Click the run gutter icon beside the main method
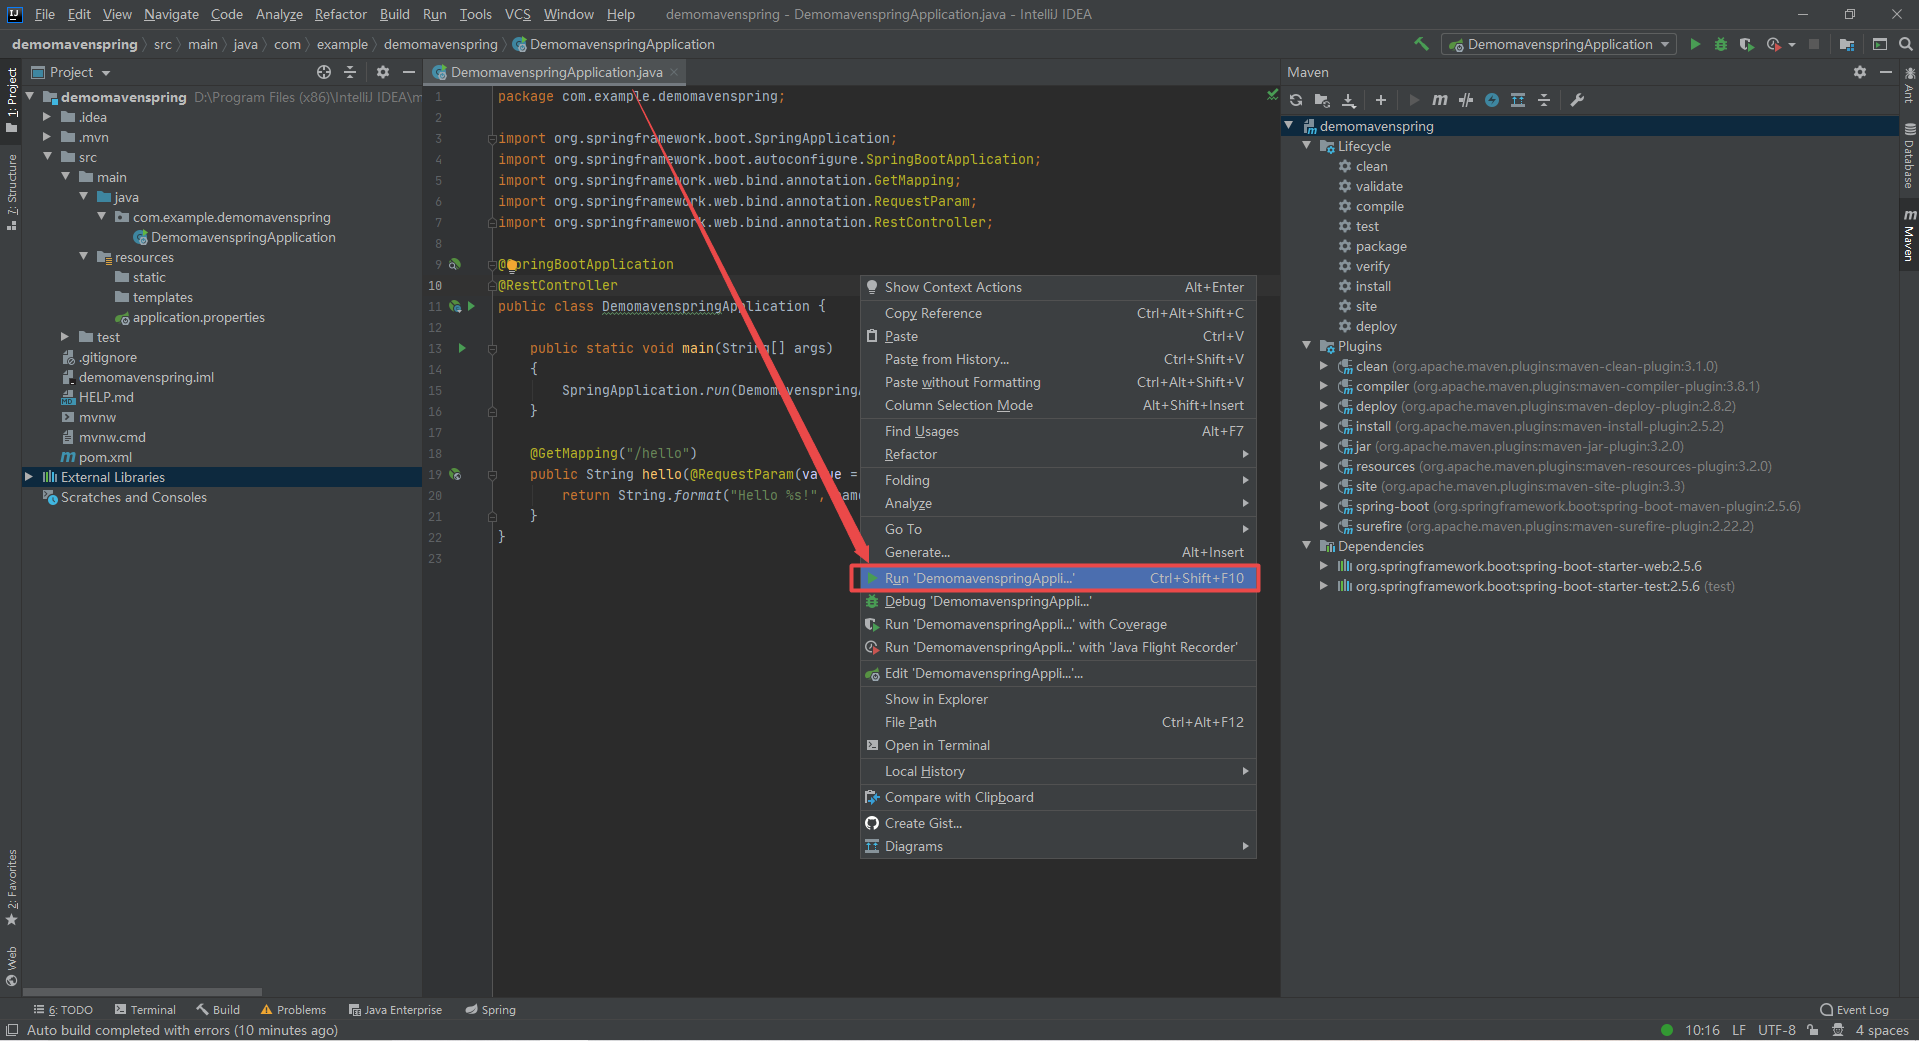Screen dimensions: 1919x1041 pyautogui.click(x=462, y=348)
